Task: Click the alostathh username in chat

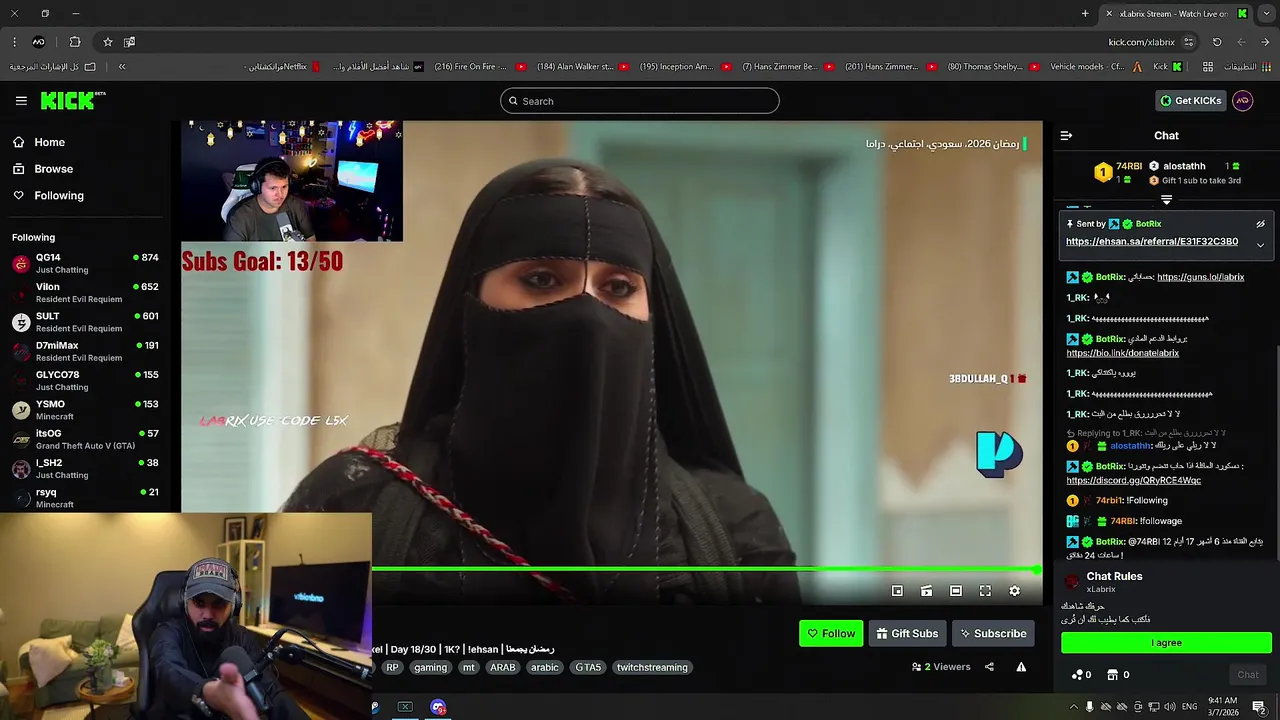Action: pos(1130,445)
